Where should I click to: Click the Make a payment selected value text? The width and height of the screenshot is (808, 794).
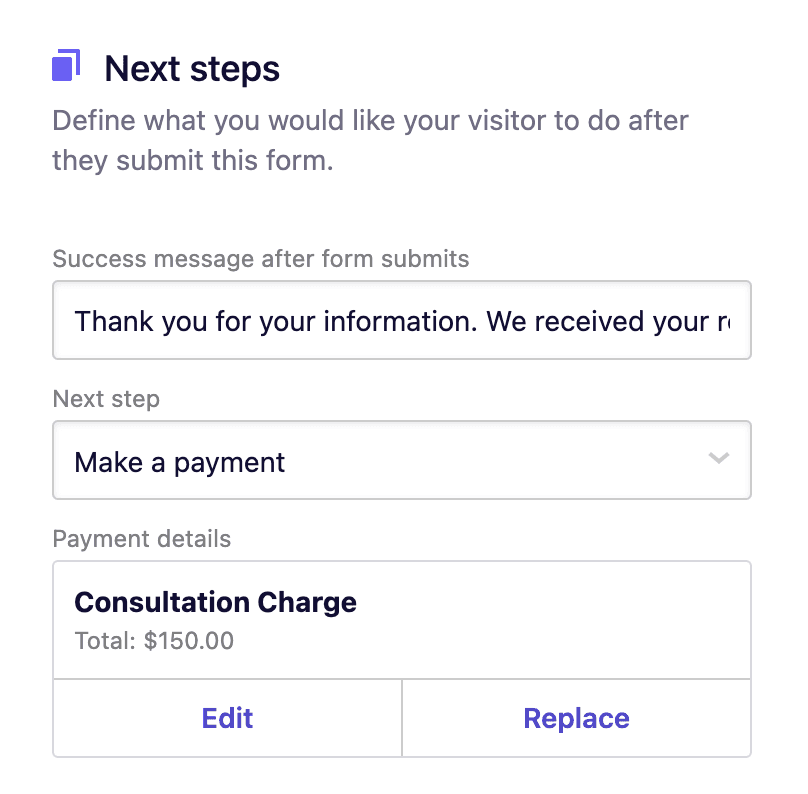[179, 462]
